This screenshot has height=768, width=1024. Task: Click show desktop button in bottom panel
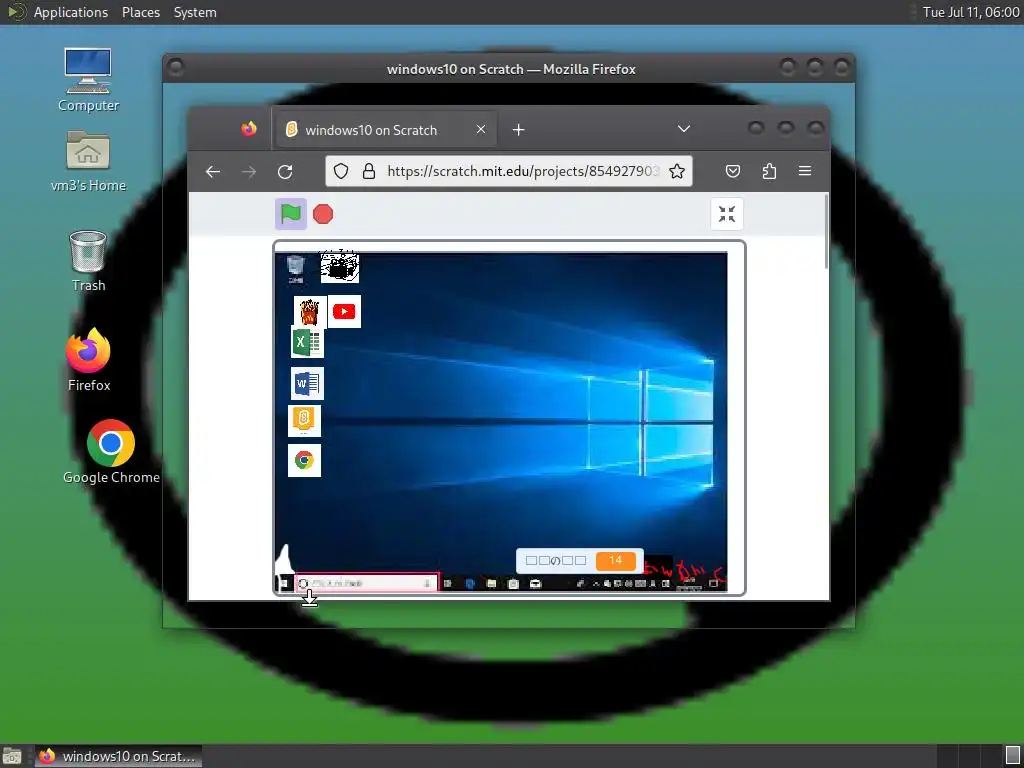coord(12,756)
